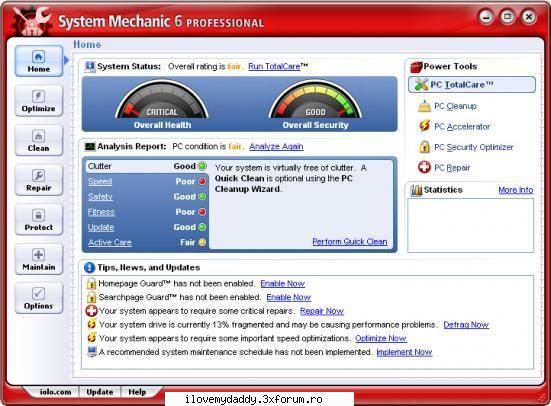Image resolution: width=551 pixels, height=406 pixels.
Task: Click the Optimize Now link
Action: point(381,338)
